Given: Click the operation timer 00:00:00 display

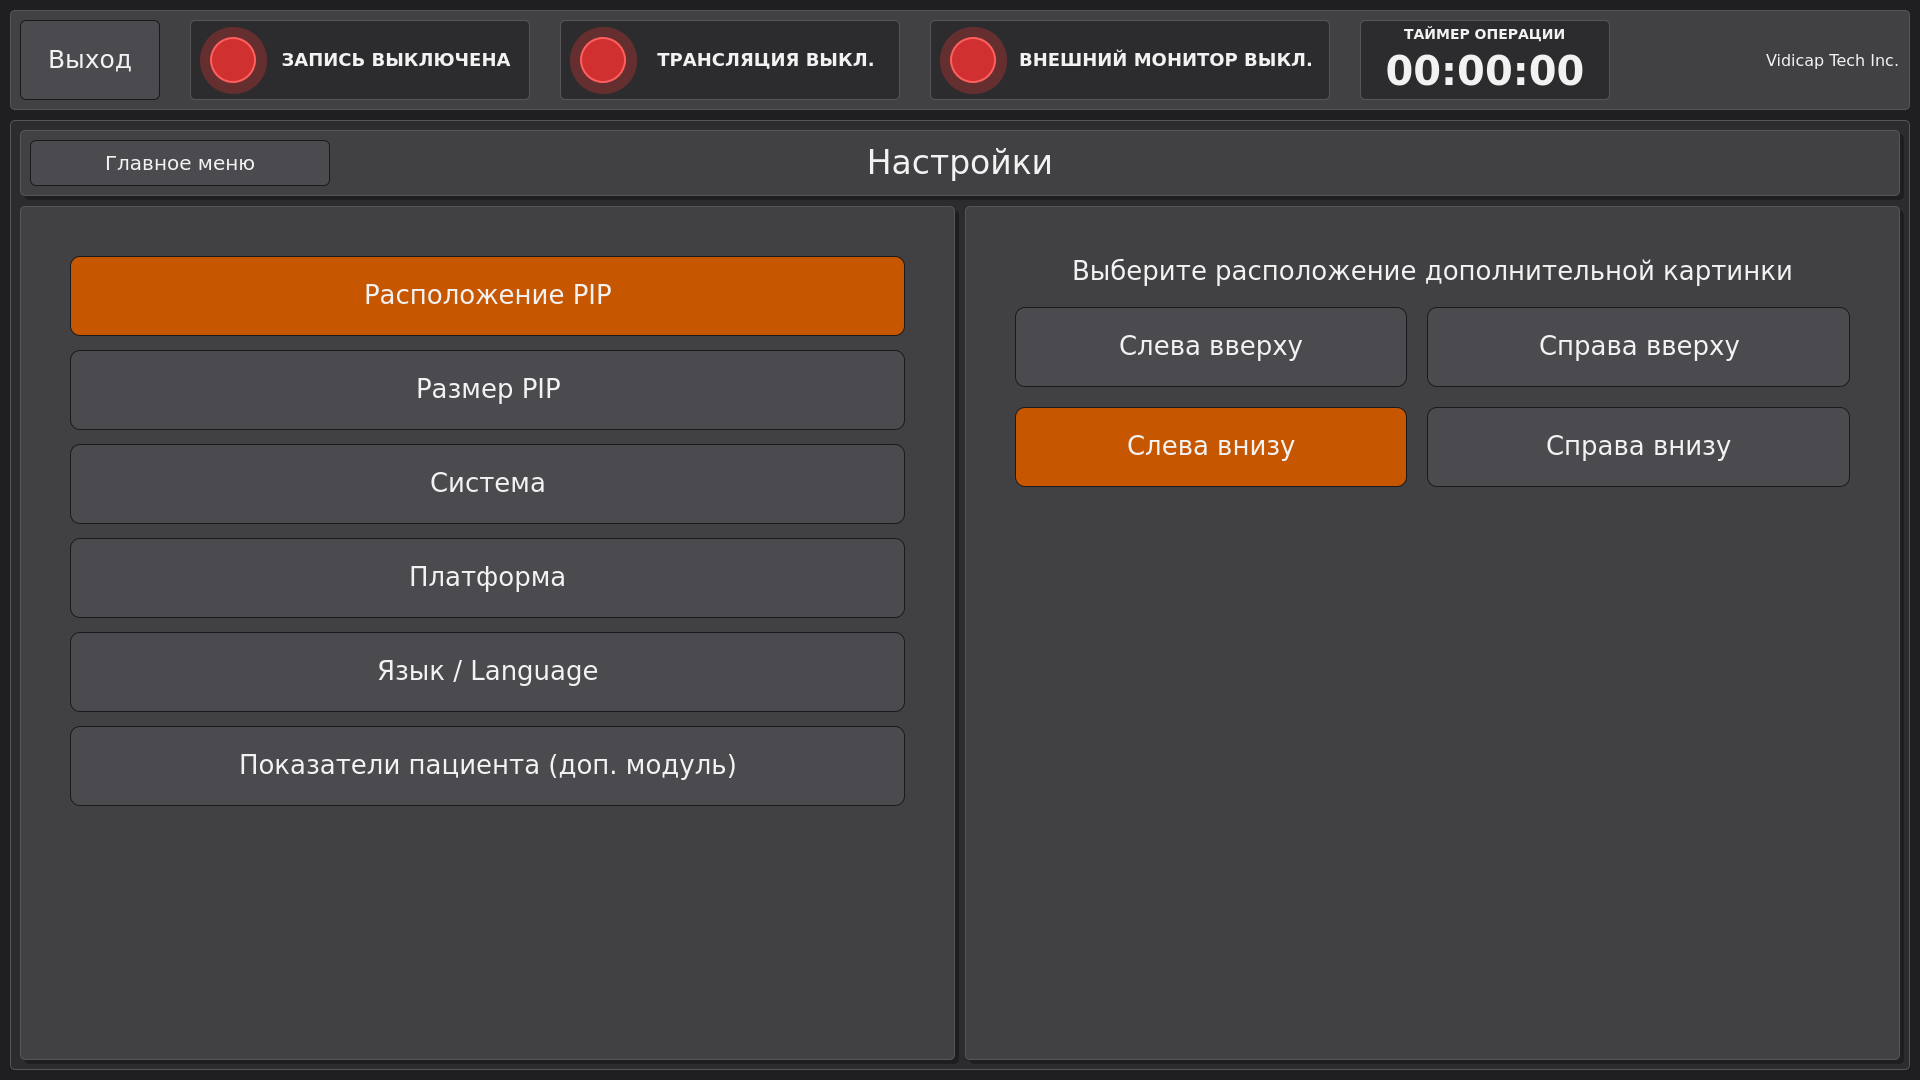Looking at the screenshot, I should 1485,71.
